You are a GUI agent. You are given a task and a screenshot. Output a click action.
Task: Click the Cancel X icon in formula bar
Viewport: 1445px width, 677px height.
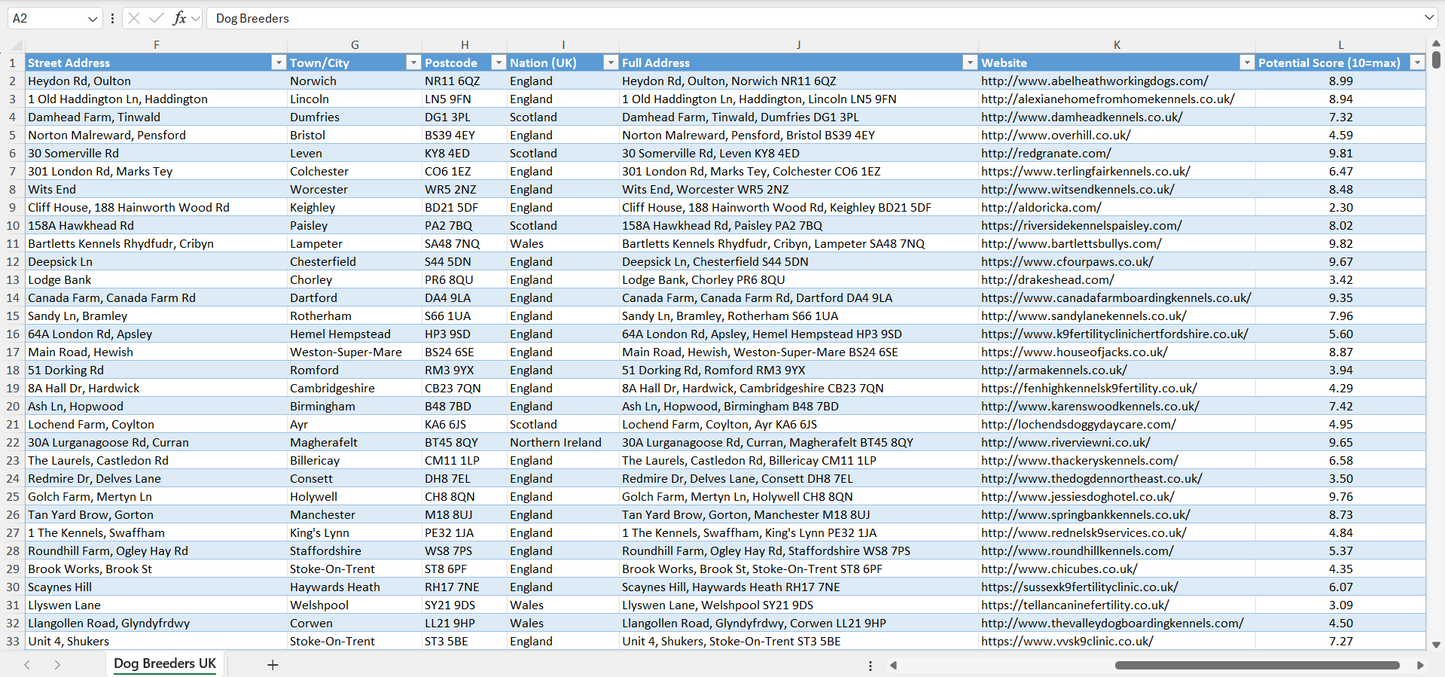tap(134, 18)
